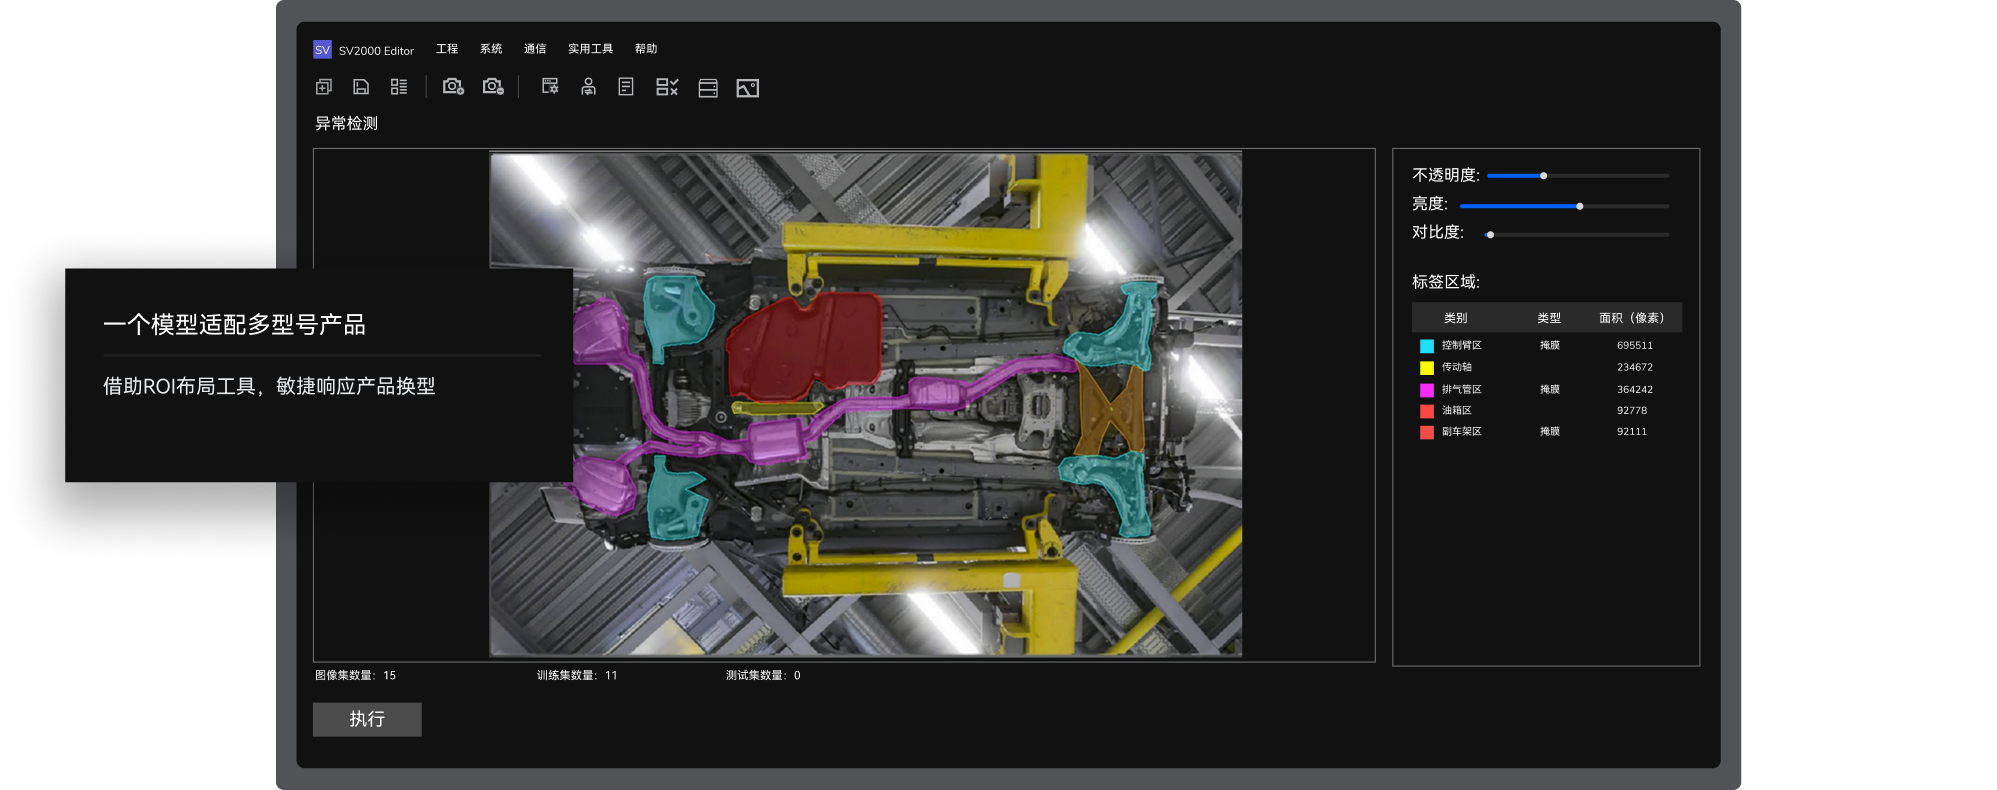Open the 工程 menu
This screenshot has height=790, width=1997.
(447, 49)
